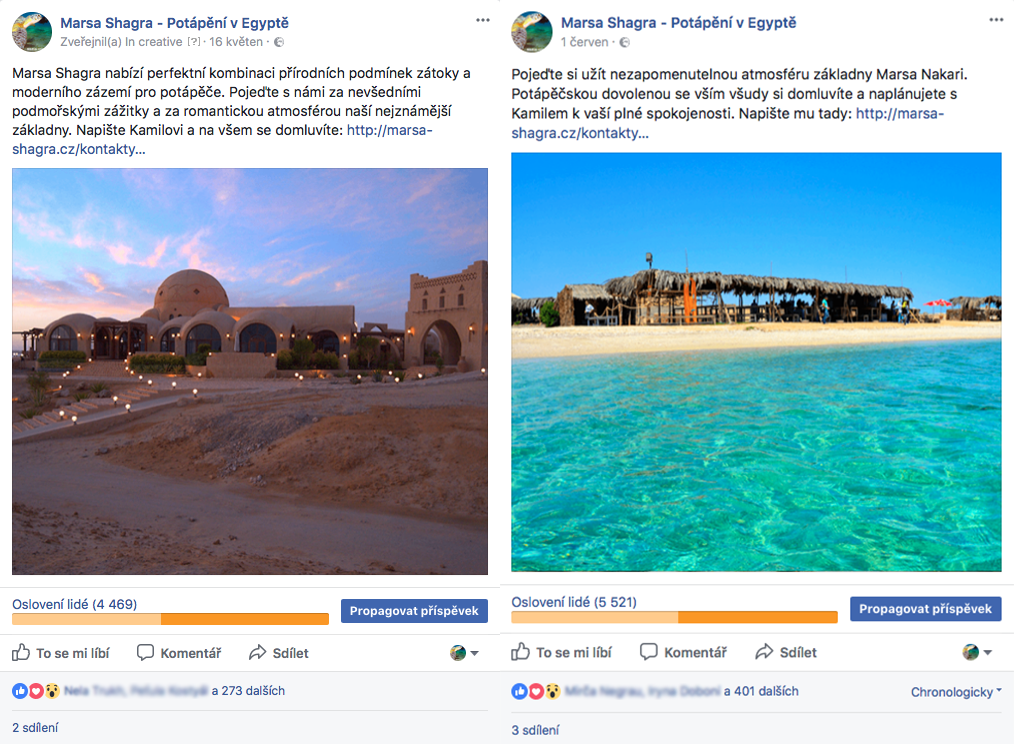1014x744 pixels.
Task: Click the left post's page profile picture
Action: coord(32,31)
